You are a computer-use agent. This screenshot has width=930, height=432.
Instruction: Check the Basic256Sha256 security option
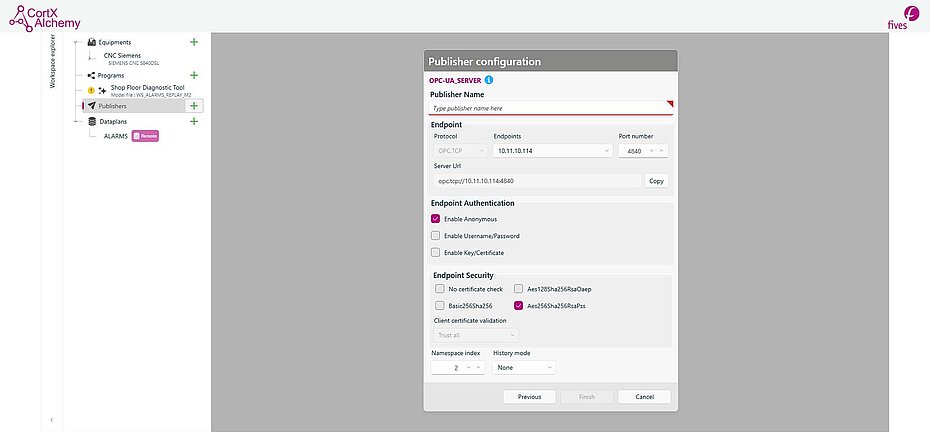pos(440,306)
